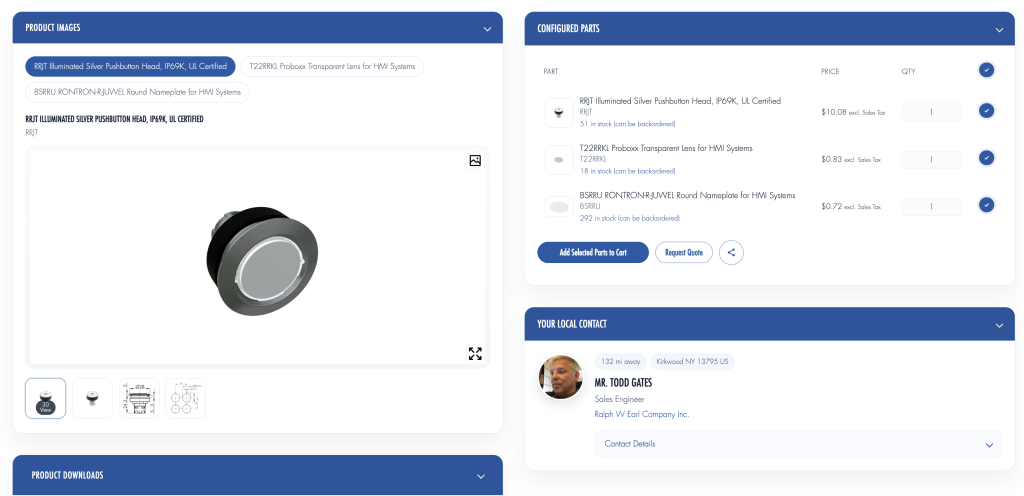Click the 'Sales Engineer' title text
The width and height of the screenshot is (1024, 496).
619,399
